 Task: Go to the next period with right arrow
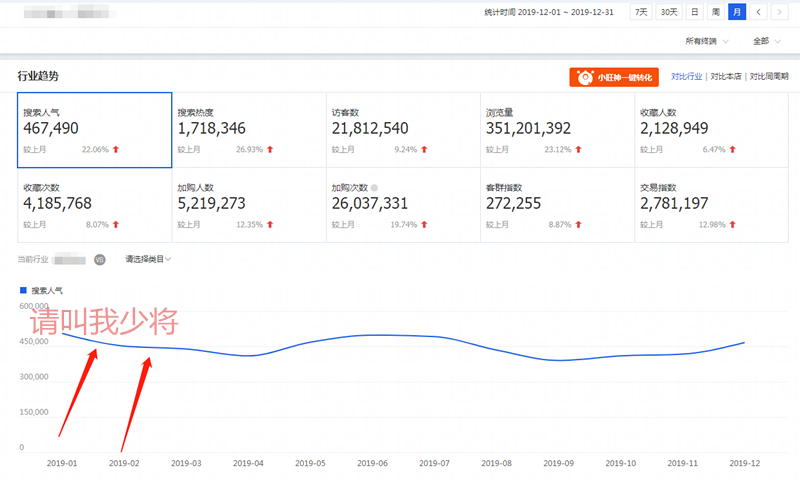pyautogui.click(x=780, y=12)
